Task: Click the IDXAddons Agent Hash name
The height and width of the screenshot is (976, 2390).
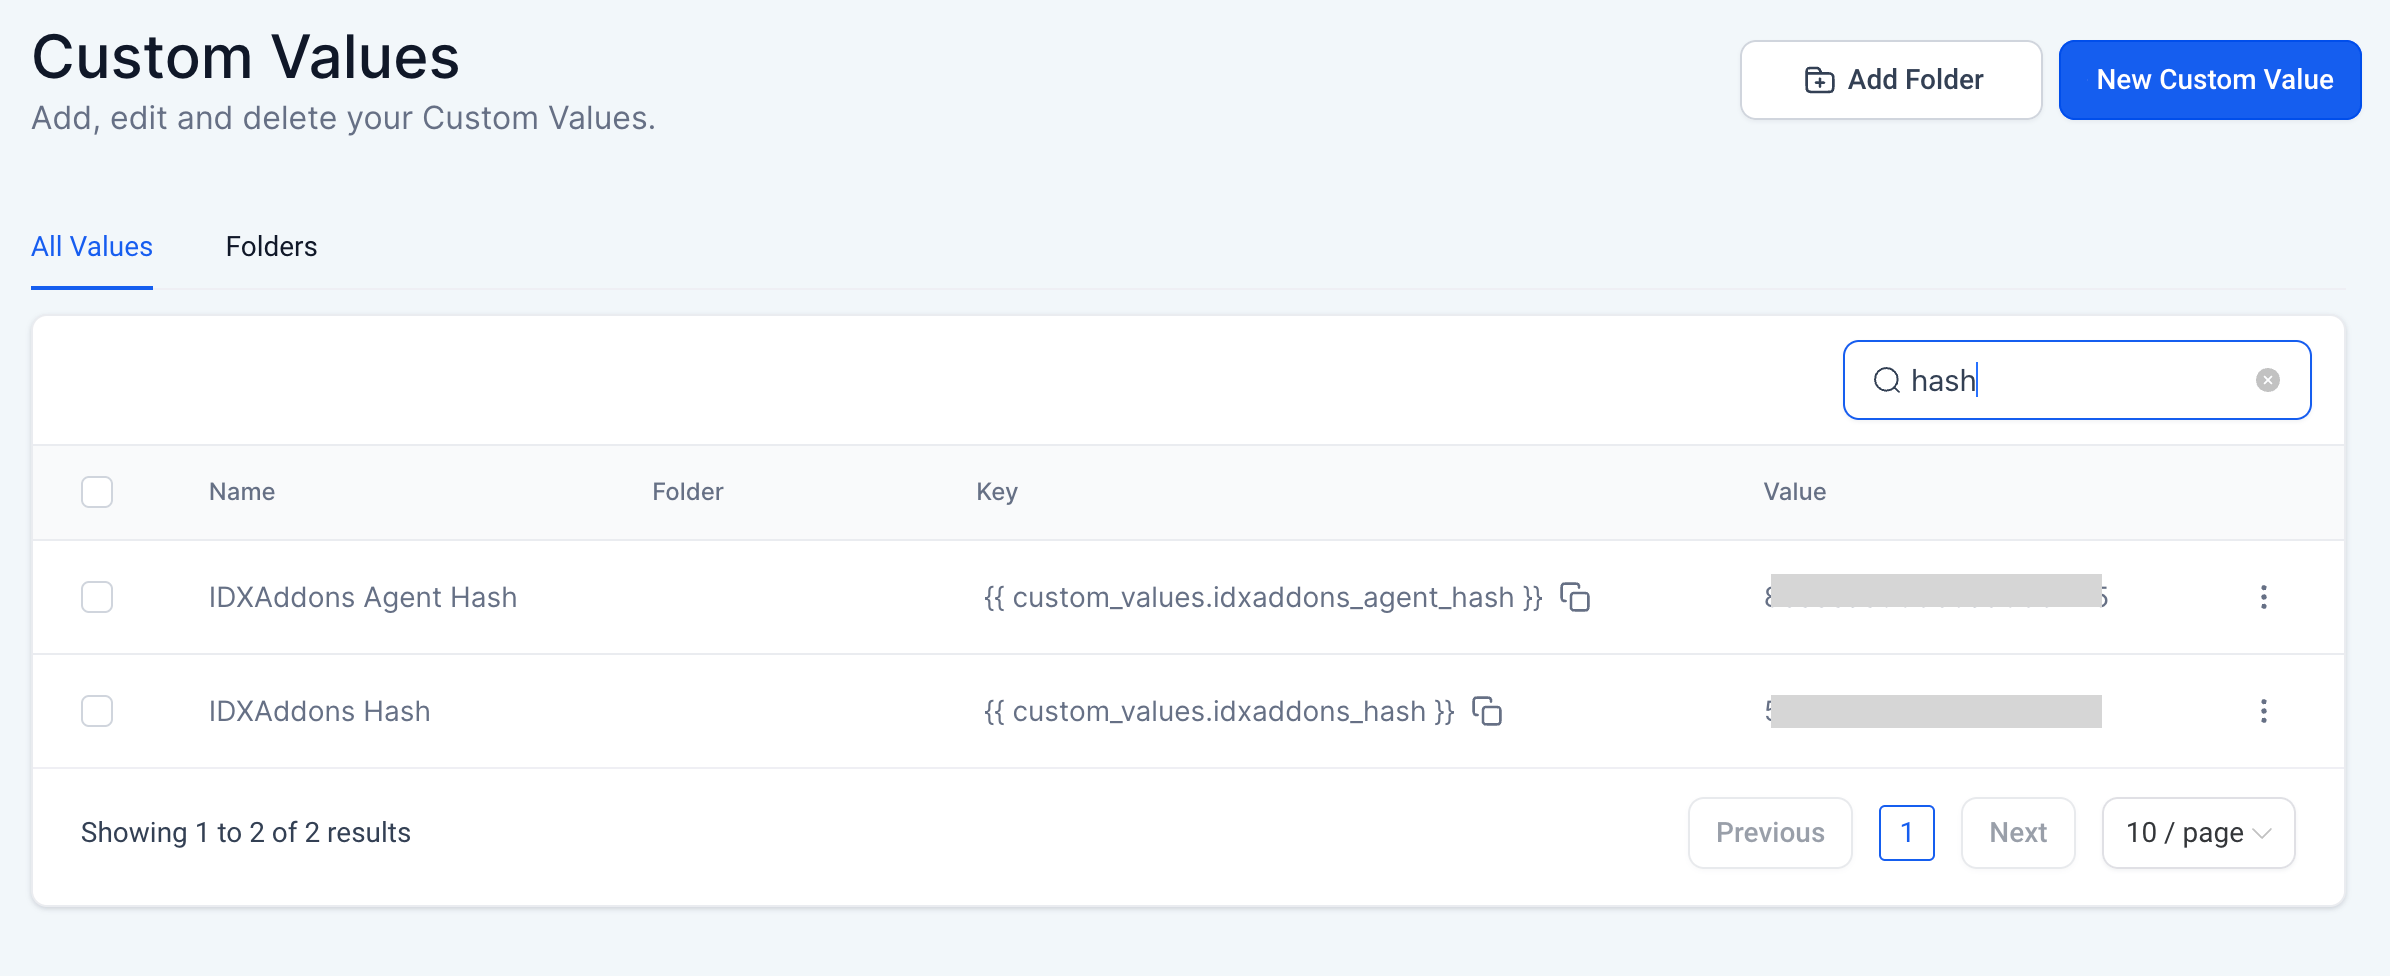Action: pos(362,597)
